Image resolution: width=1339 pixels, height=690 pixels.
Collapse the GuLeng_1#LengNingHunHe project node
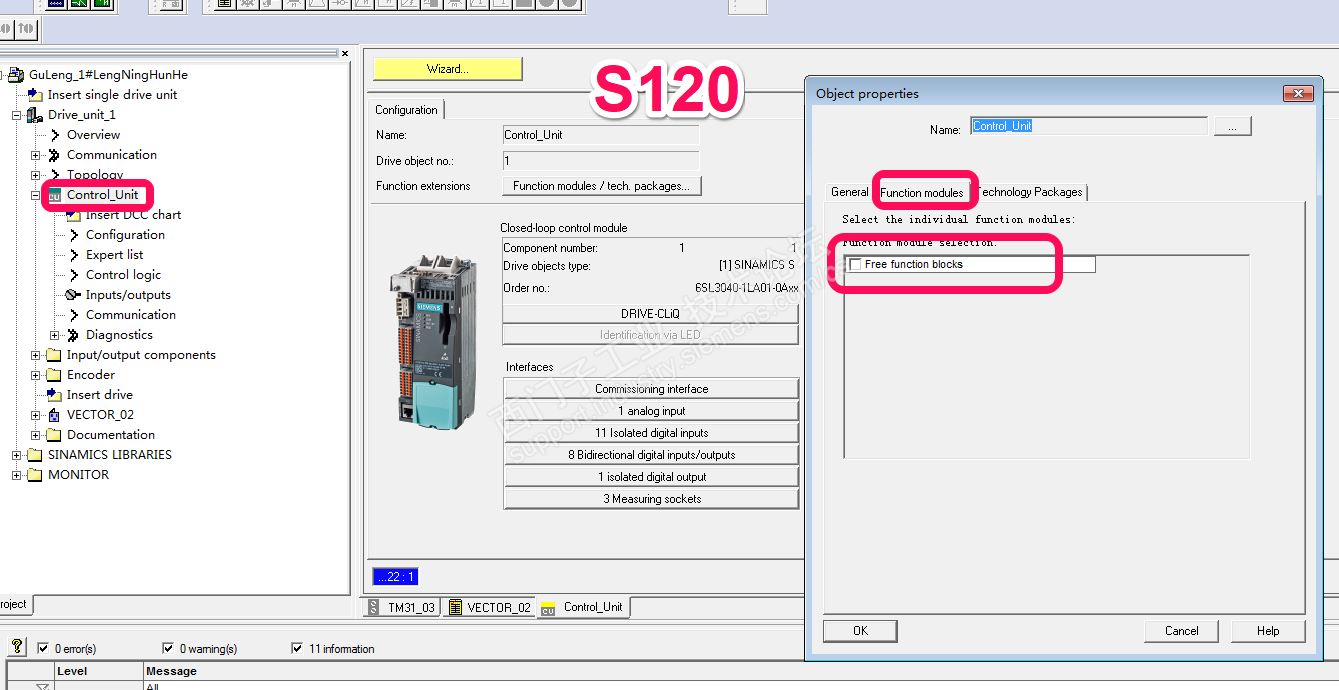(x=2, y=75)
